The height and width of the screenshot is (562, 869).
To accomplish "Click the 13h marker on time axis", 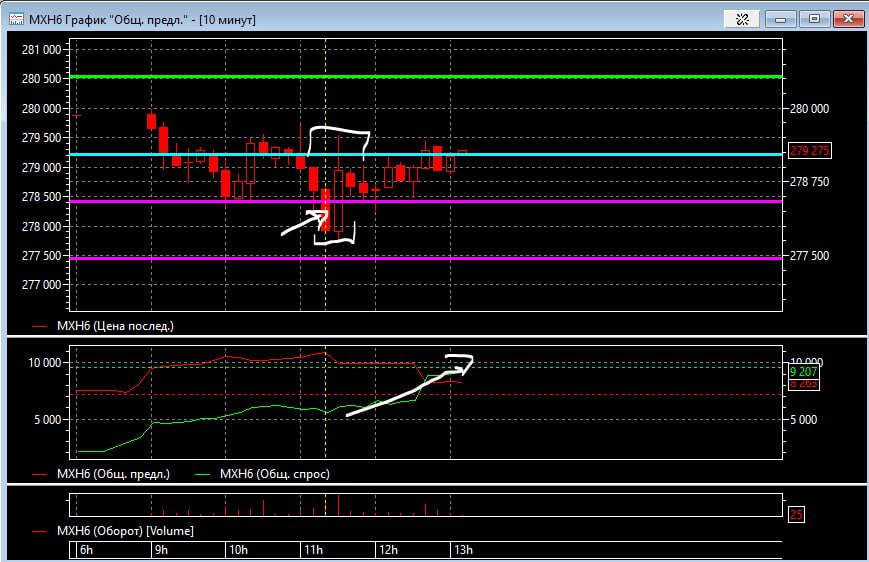I will click(x=462, y=550).
